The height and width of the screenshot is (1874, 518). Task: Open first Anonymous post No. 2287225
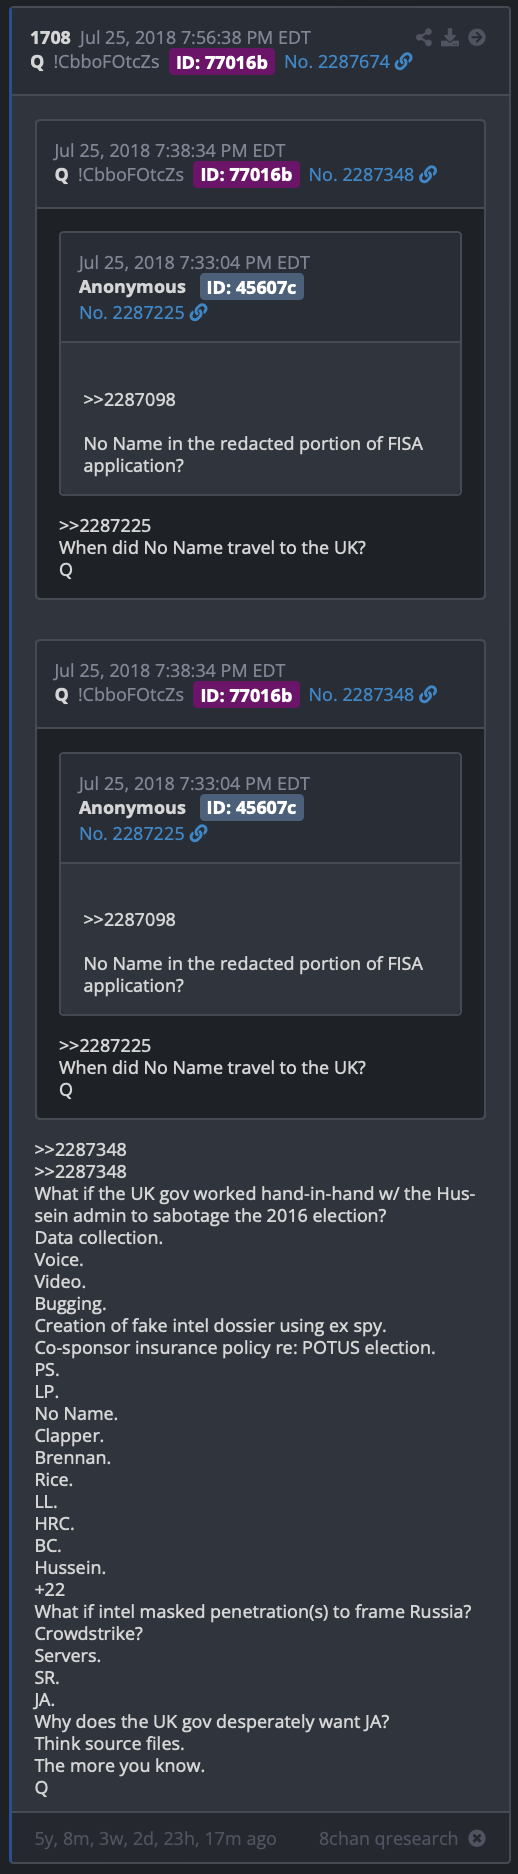(x=132, y=313)
